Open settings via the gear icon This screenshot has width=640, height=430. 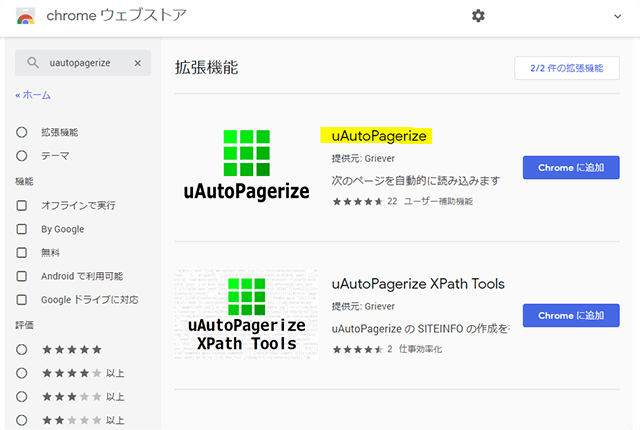(478, 16)
